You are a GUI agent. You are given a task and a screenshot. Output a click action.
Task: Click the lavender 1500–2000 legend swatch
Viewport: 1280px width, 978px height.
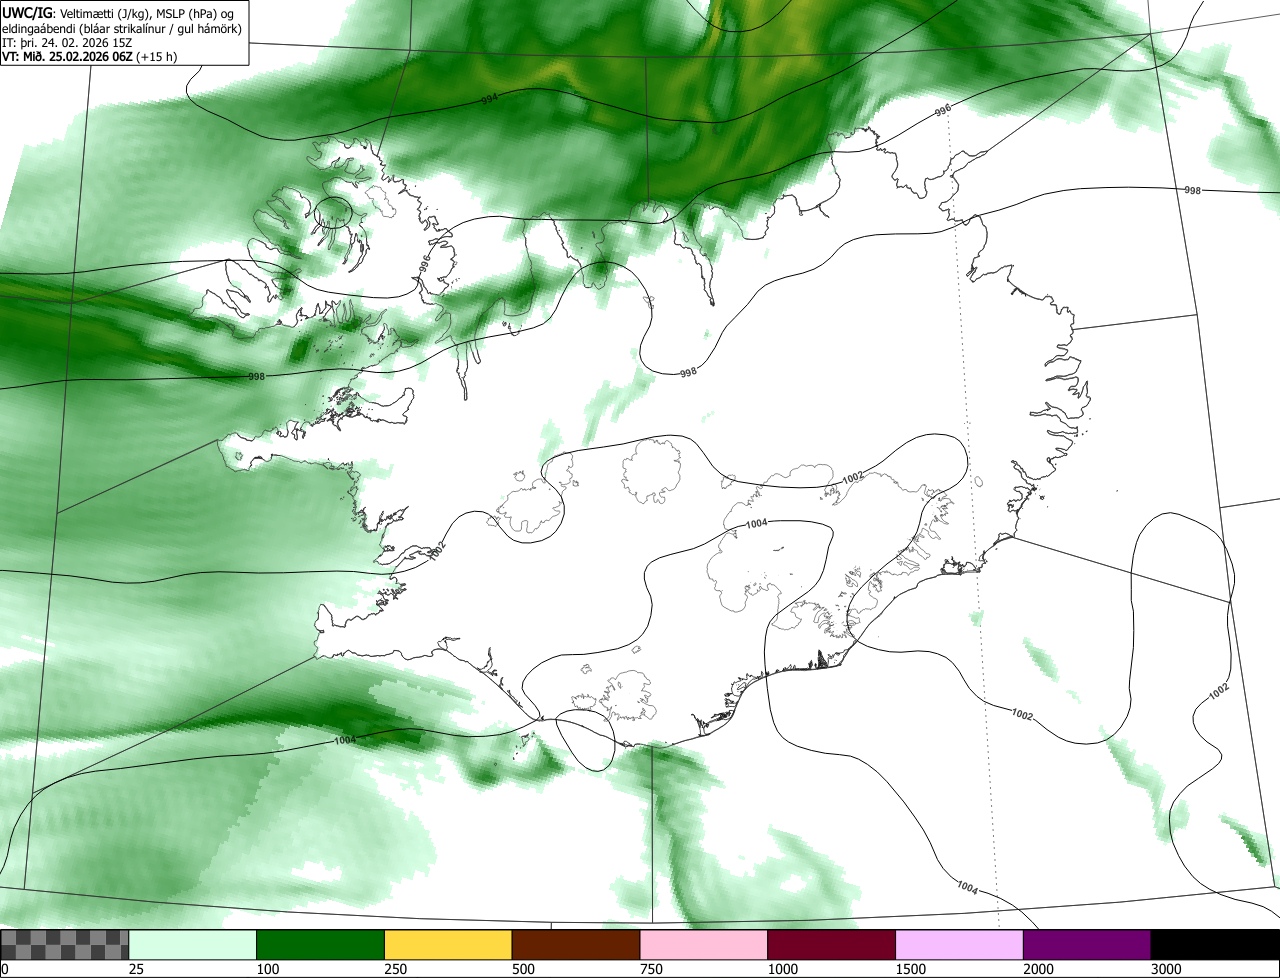click(x=959, y=944)
